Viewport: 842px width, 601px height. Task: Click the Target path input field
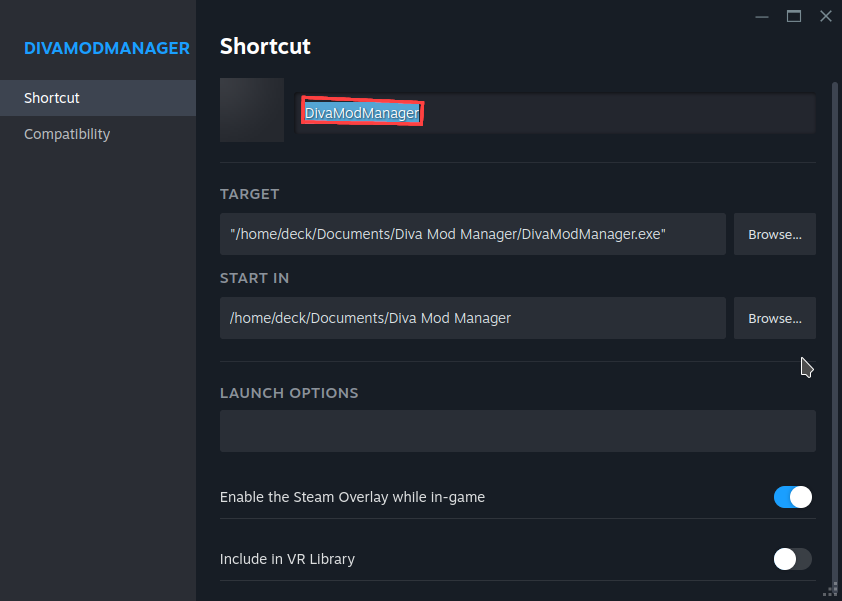[473, 234]
